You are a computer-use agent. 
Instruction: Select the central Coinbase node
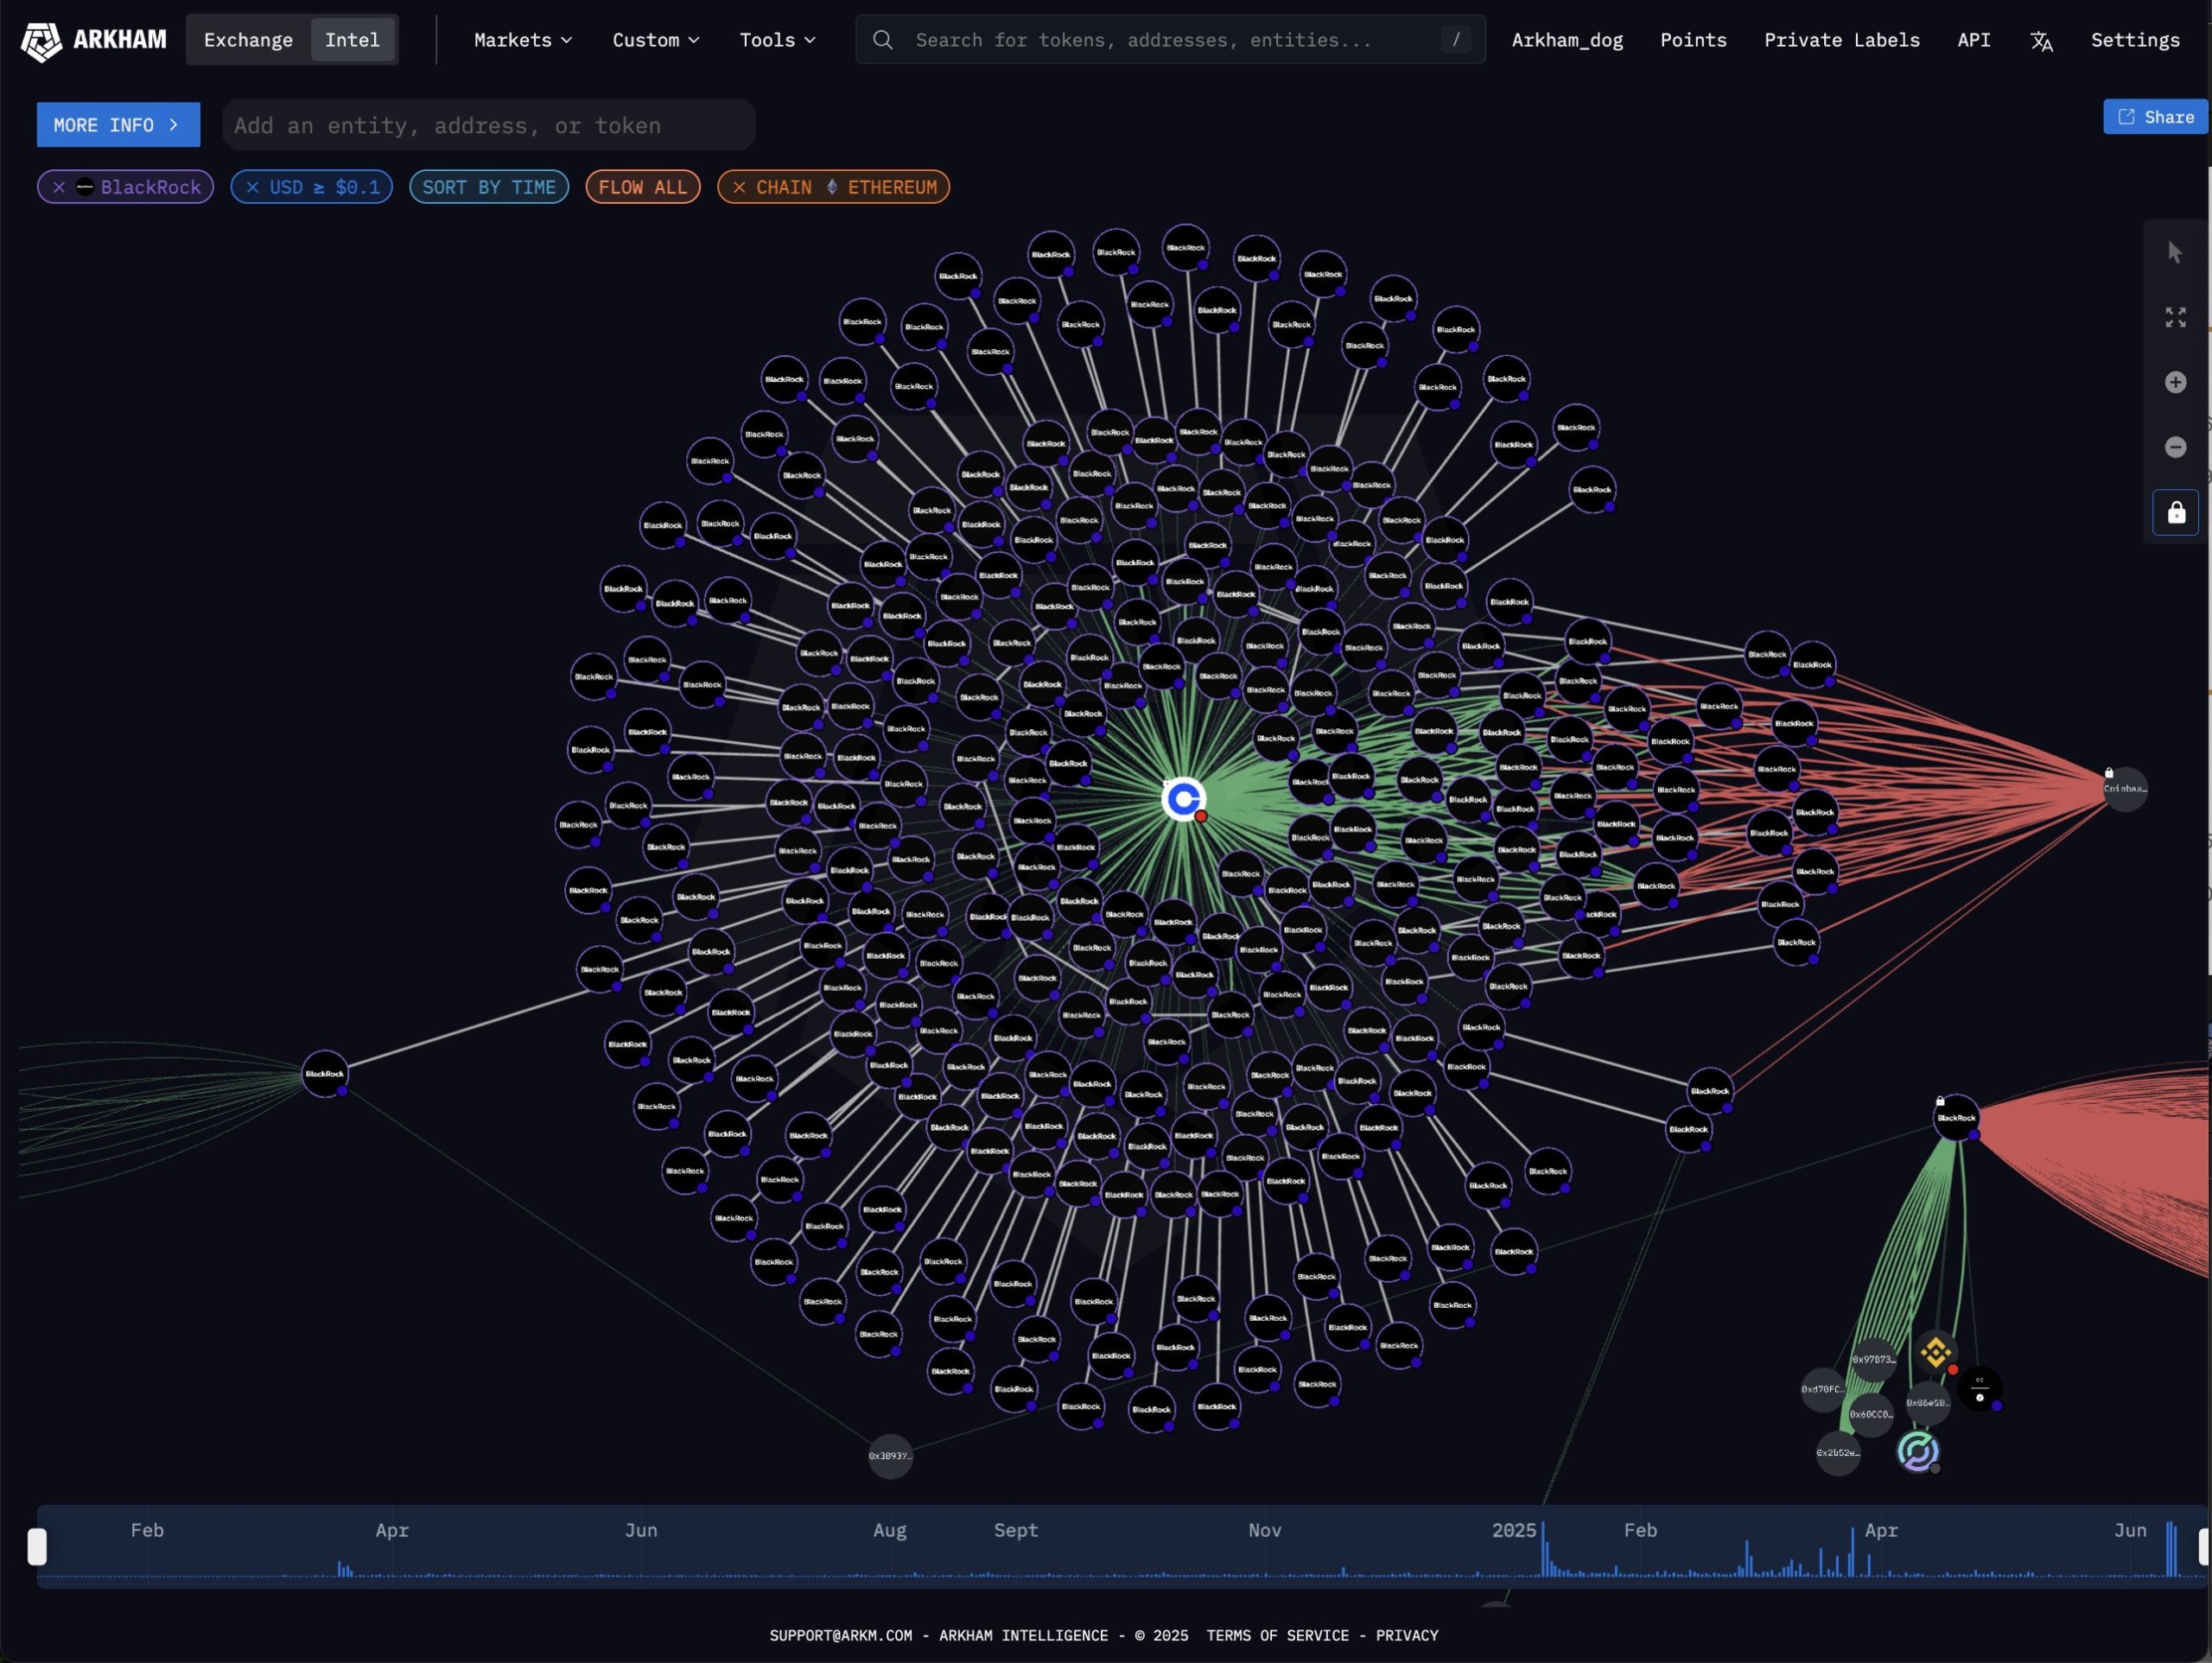coord(1183,799)
